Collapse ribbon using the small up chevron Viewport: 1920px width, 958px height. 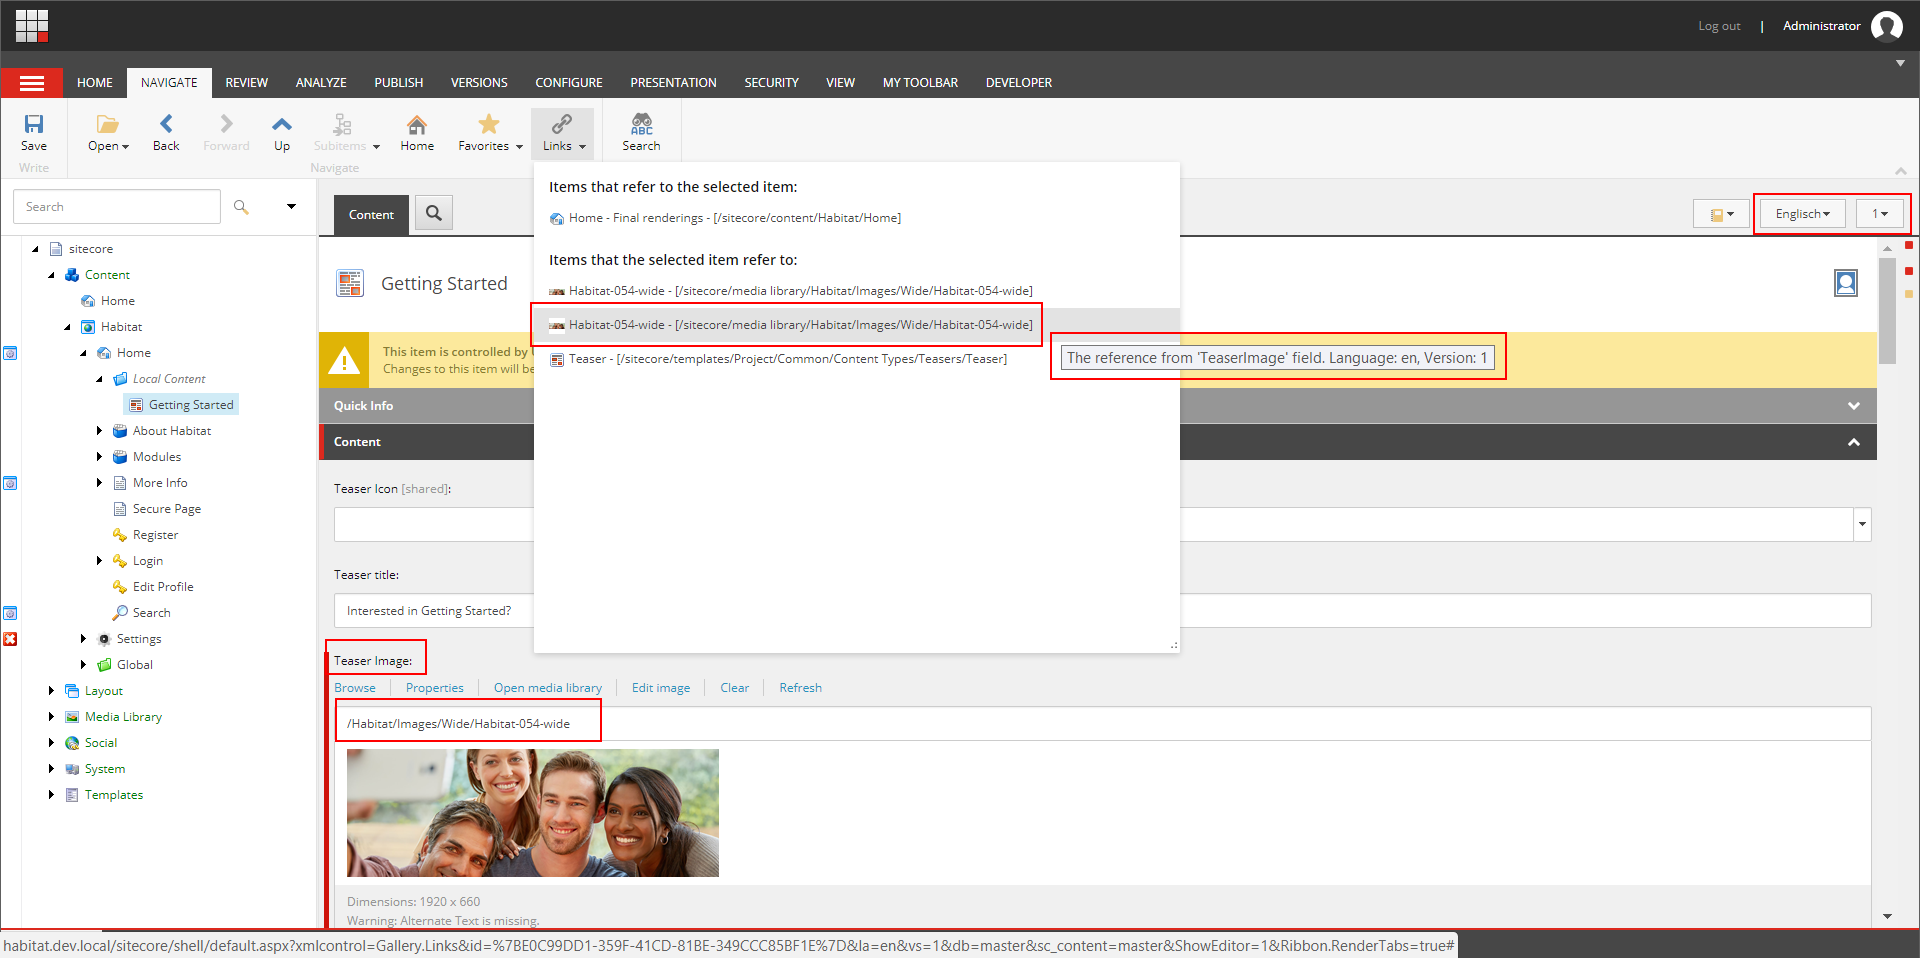click(1900, 171)
